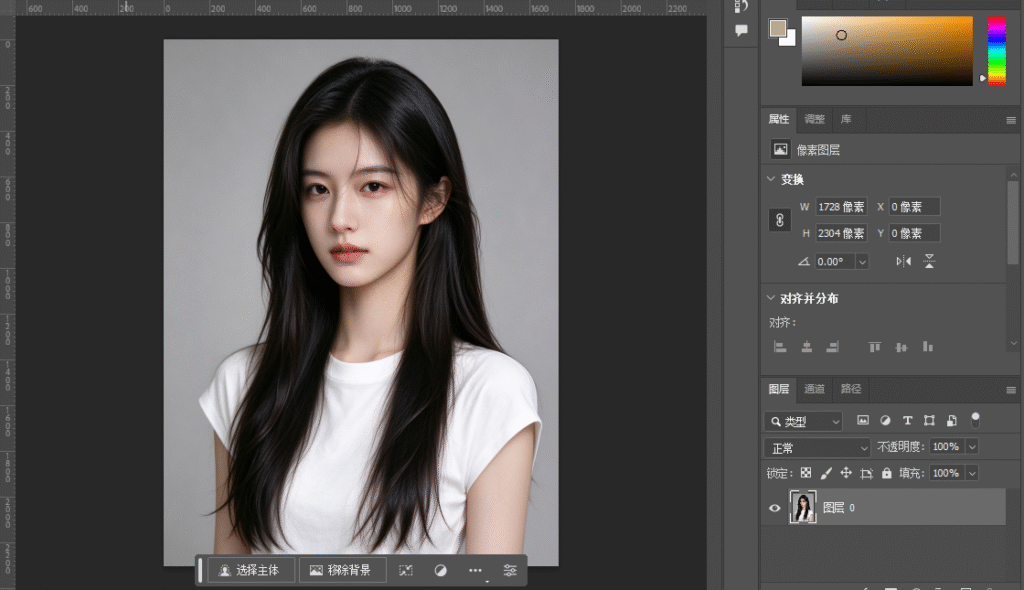The width and height of the screenshot is (1024, 590).
Task: Toggle lock all padlock
Action: tap(886, 473)
